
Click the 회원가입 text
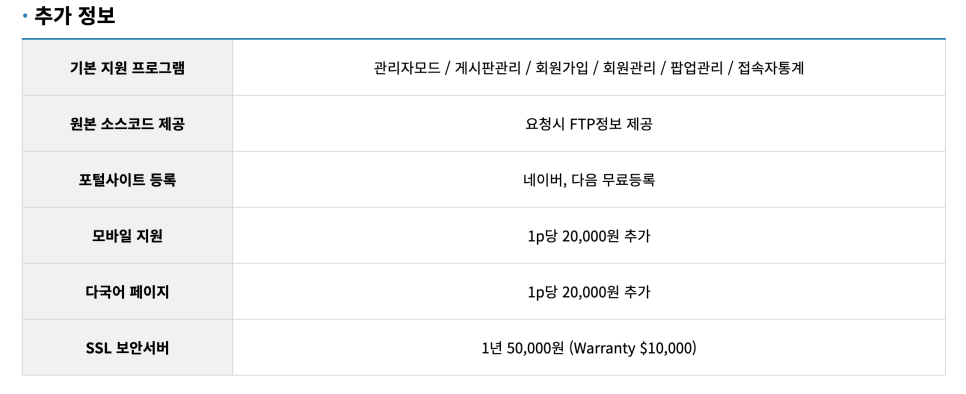tap(562, 68)
